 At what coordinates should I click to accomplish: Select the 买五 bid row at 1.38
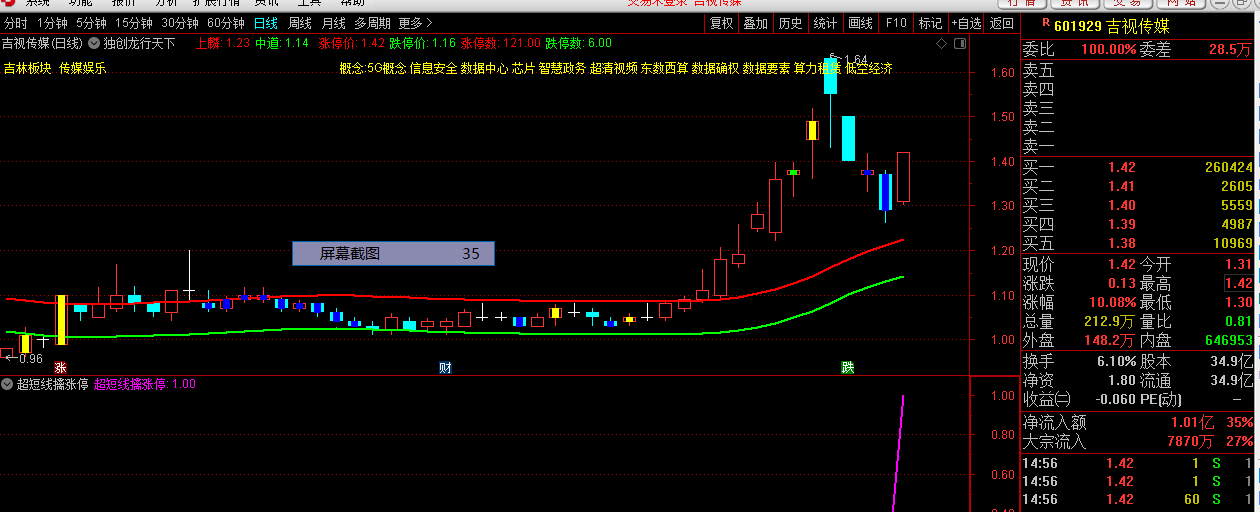click(1138, 243)
